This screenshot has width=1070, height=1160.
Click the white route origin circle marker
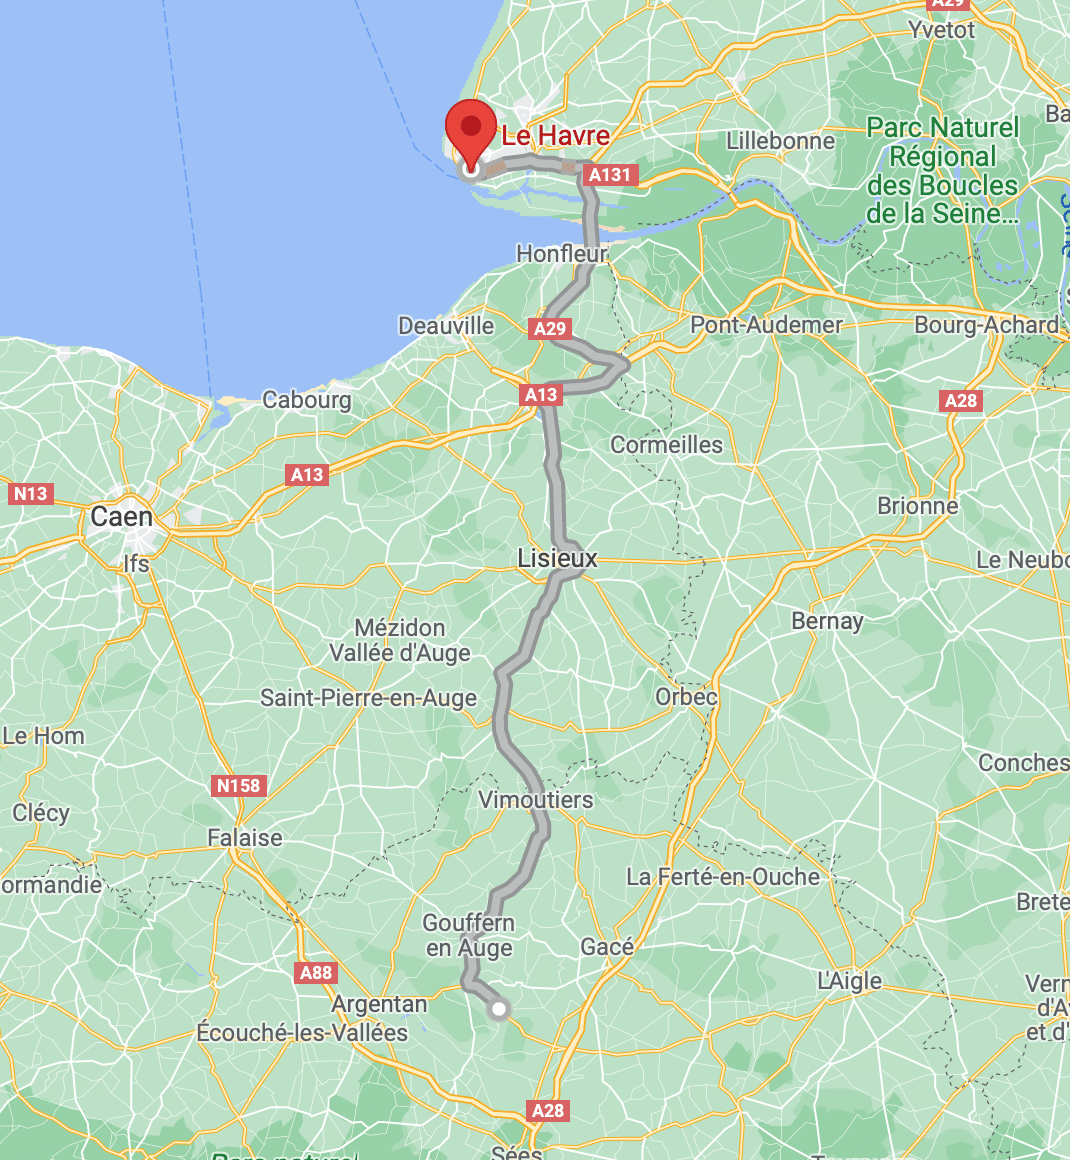499,1009
